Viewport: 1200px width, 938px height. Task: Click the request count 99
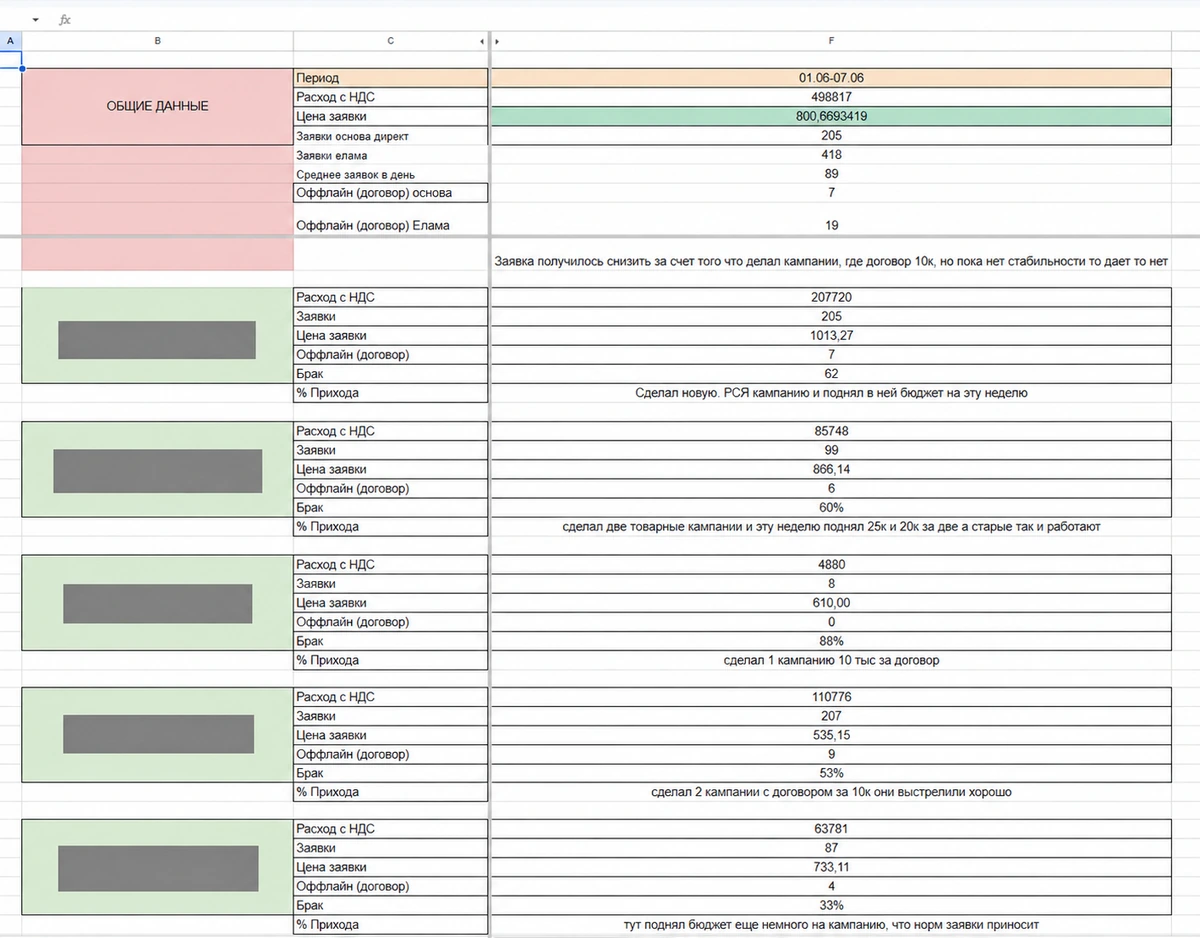click(831, 450)
